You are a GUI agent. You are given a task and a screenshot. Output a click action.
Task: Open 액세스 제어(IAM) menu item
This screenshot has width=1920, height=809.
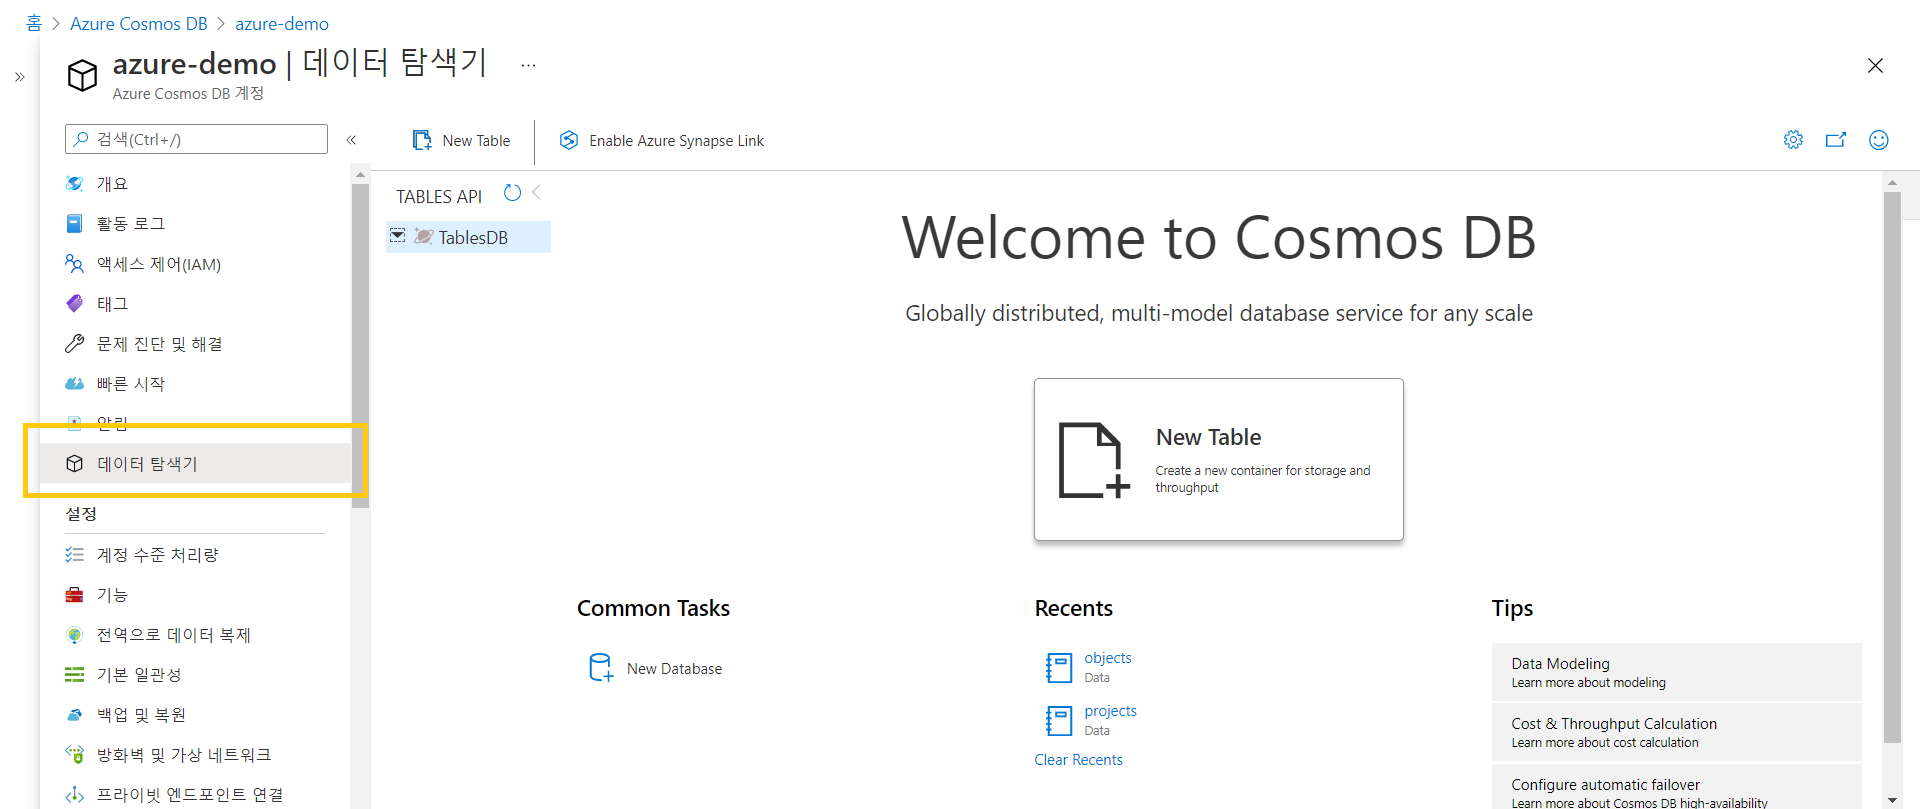195,264
